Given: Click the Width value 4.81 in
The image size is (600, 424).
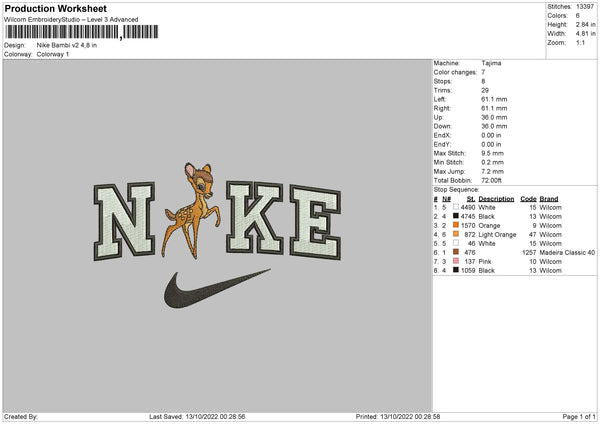Looking at the screenshot, I should (585, 34).
